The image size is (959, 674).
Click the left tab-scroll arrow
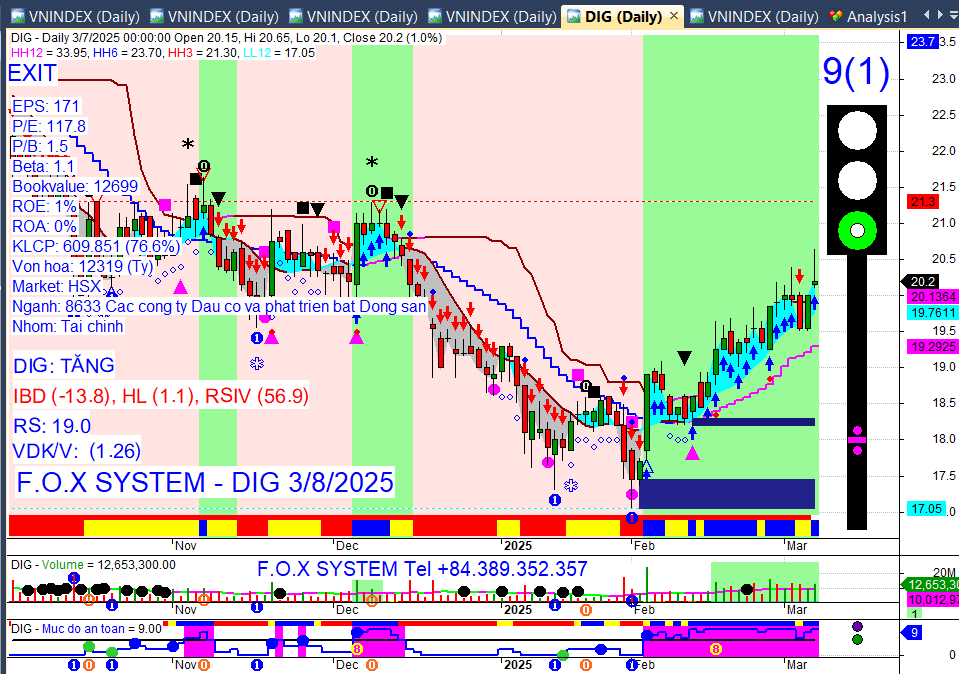tap(926, 14)
